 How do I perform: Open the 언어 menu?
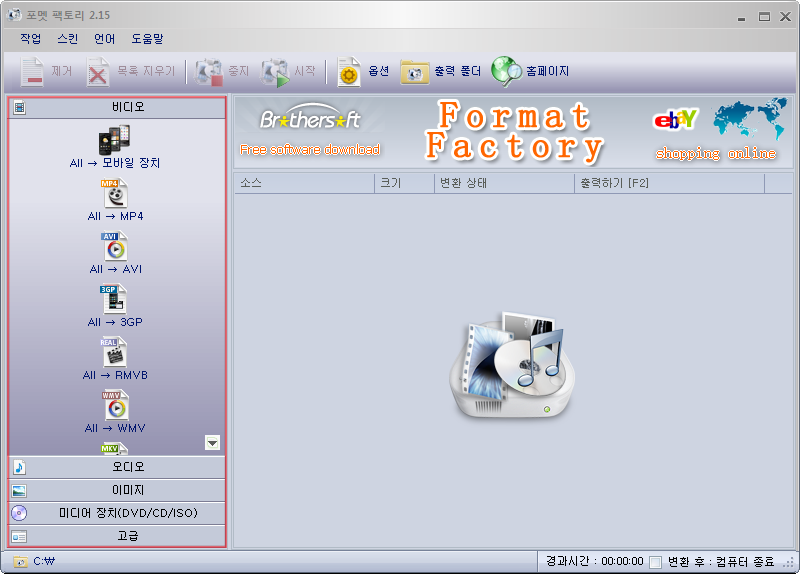pos(105,39)
